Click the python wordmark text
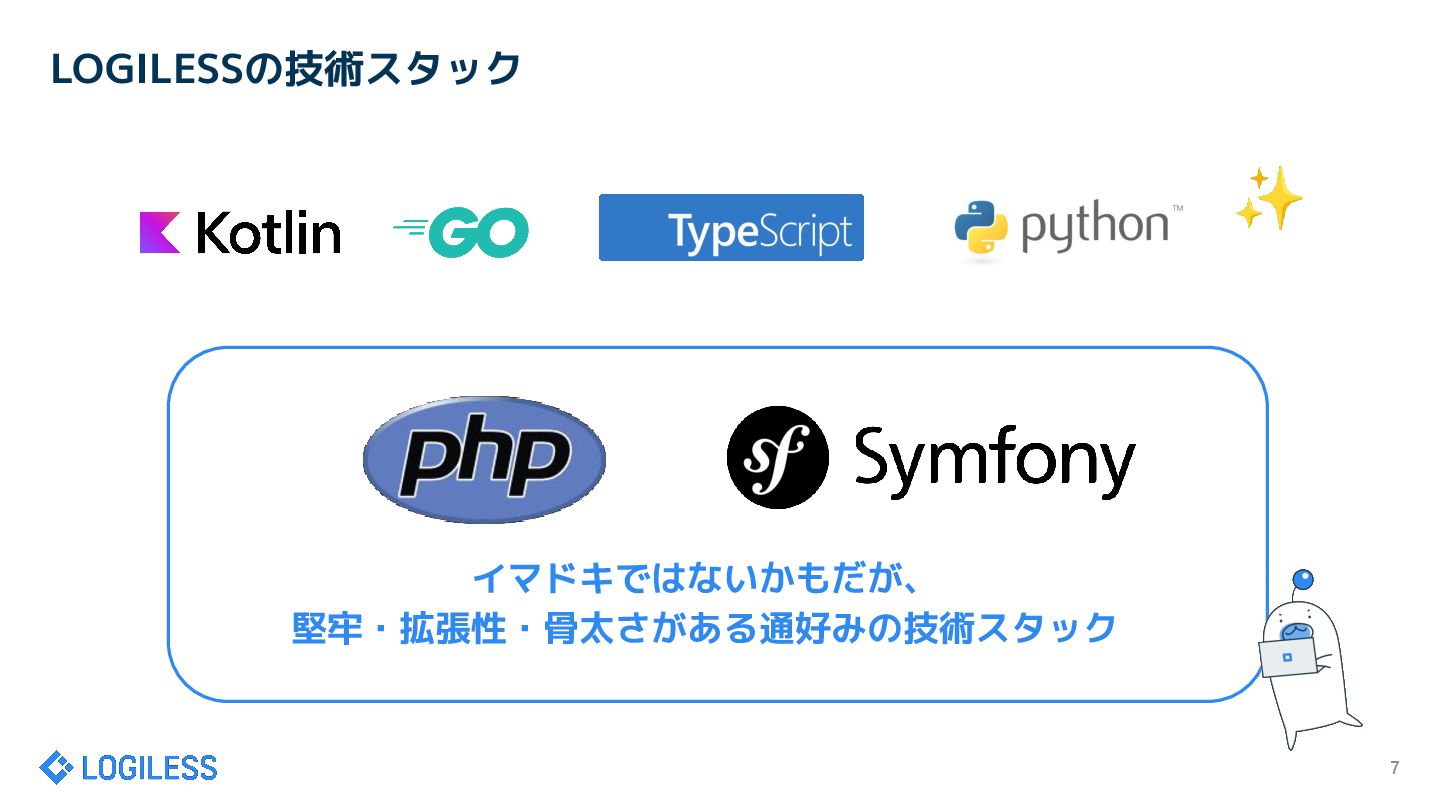Image resolution: width=1440 pixels, height=810 pixels. pos(1096,228)
